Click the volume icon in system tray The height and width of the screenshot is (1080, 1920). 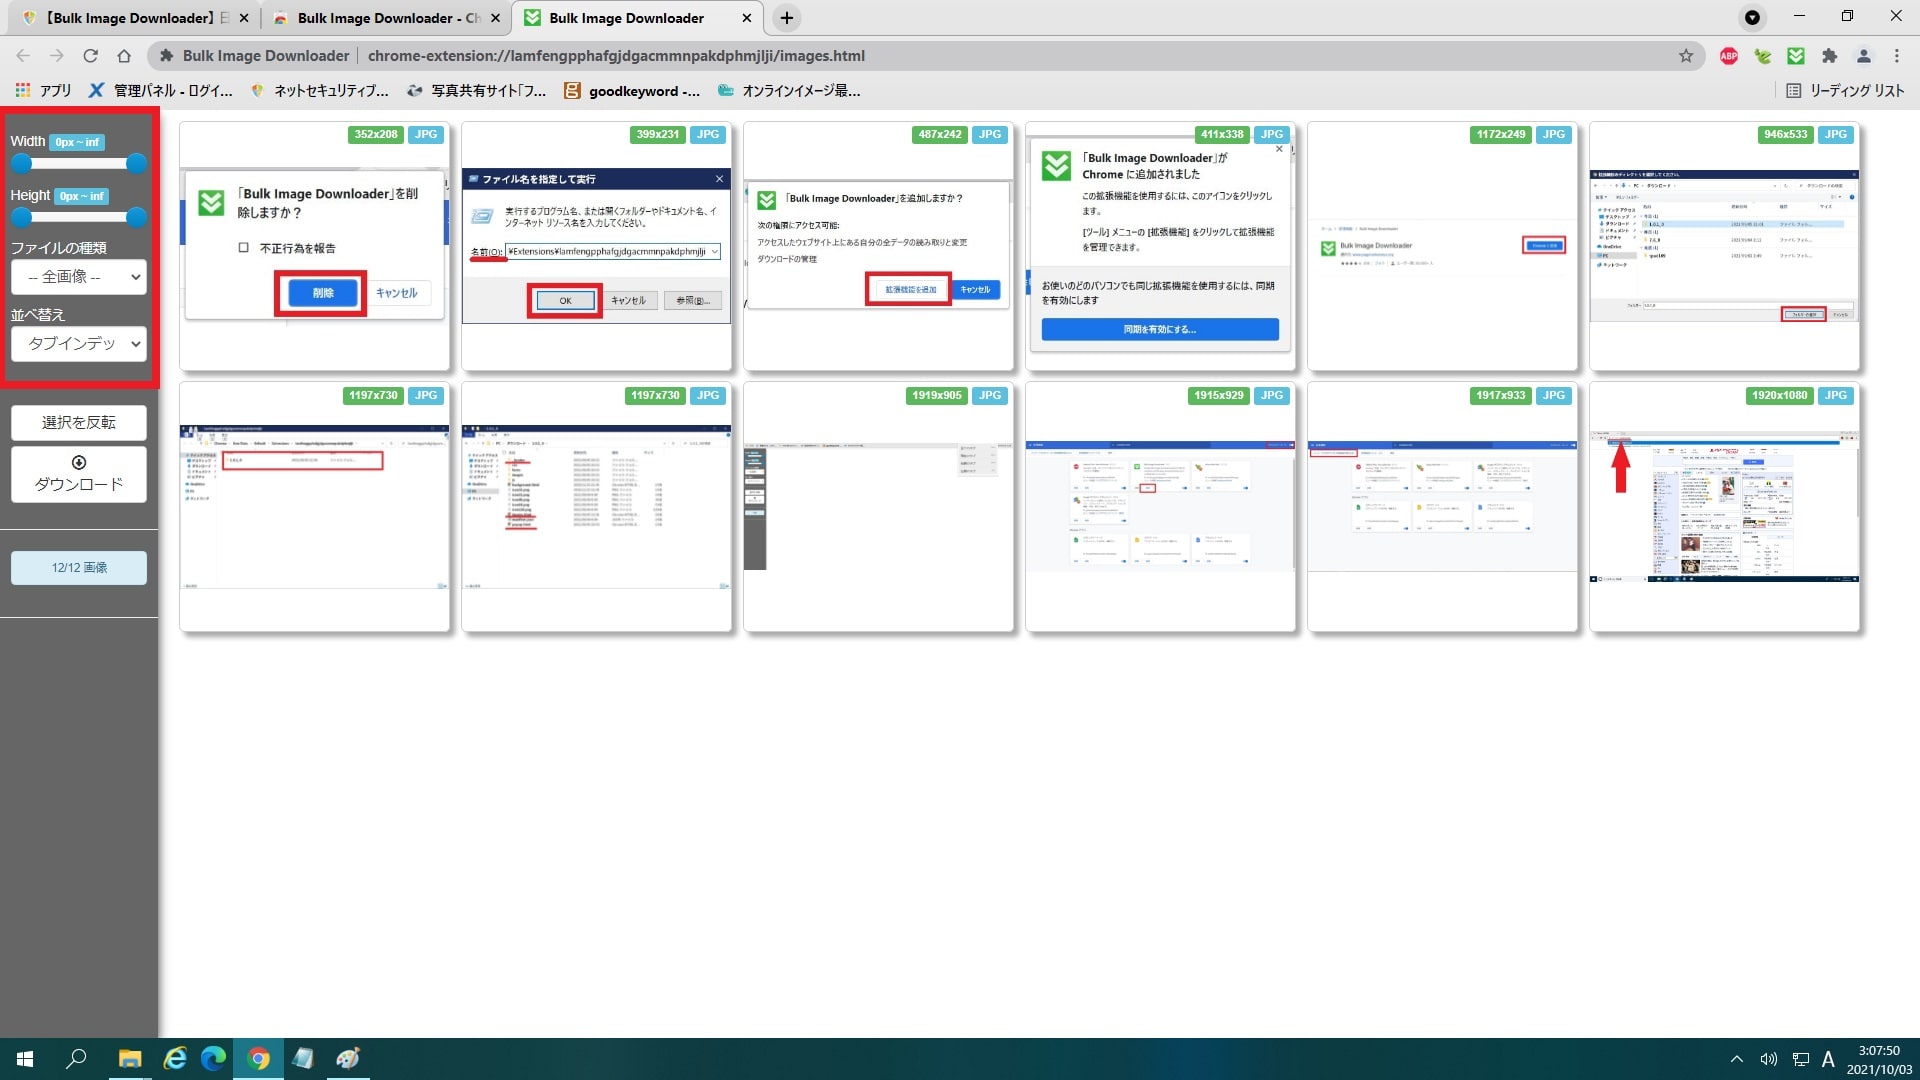1768,1059
